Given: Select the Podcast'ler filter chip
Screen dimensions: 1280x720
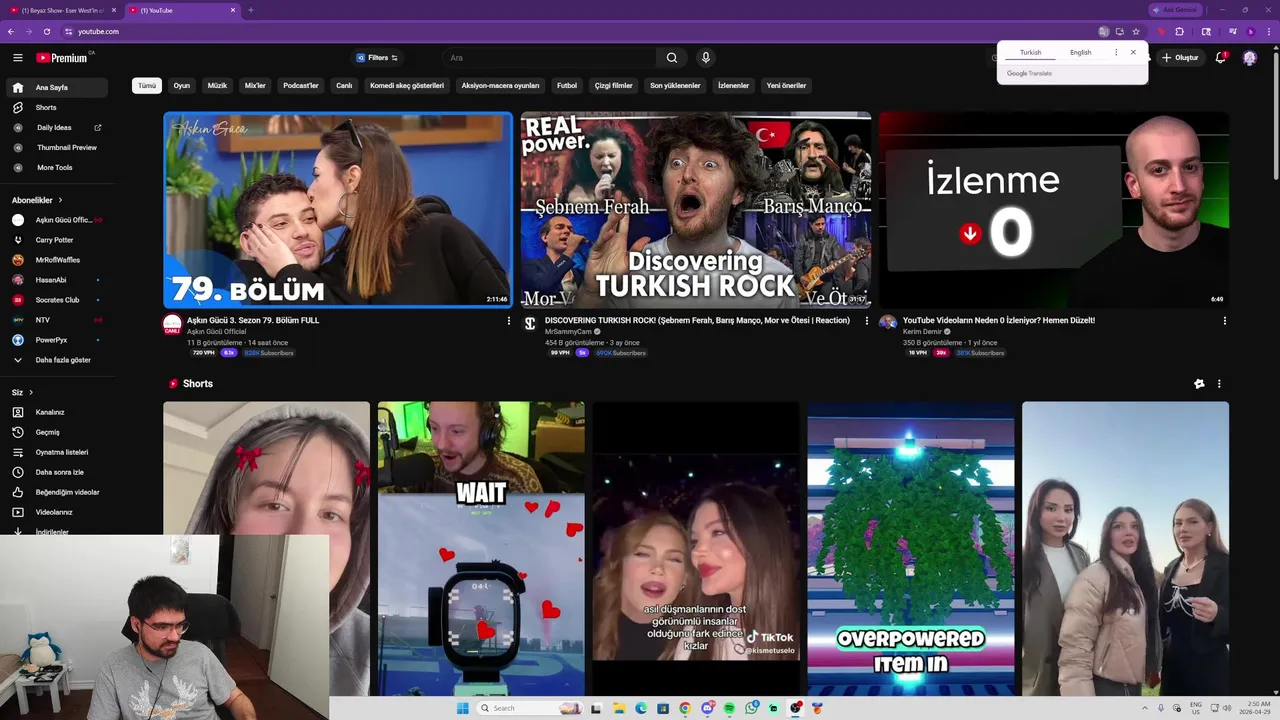Looking at the screenshot, I should [x=301, y=86].
